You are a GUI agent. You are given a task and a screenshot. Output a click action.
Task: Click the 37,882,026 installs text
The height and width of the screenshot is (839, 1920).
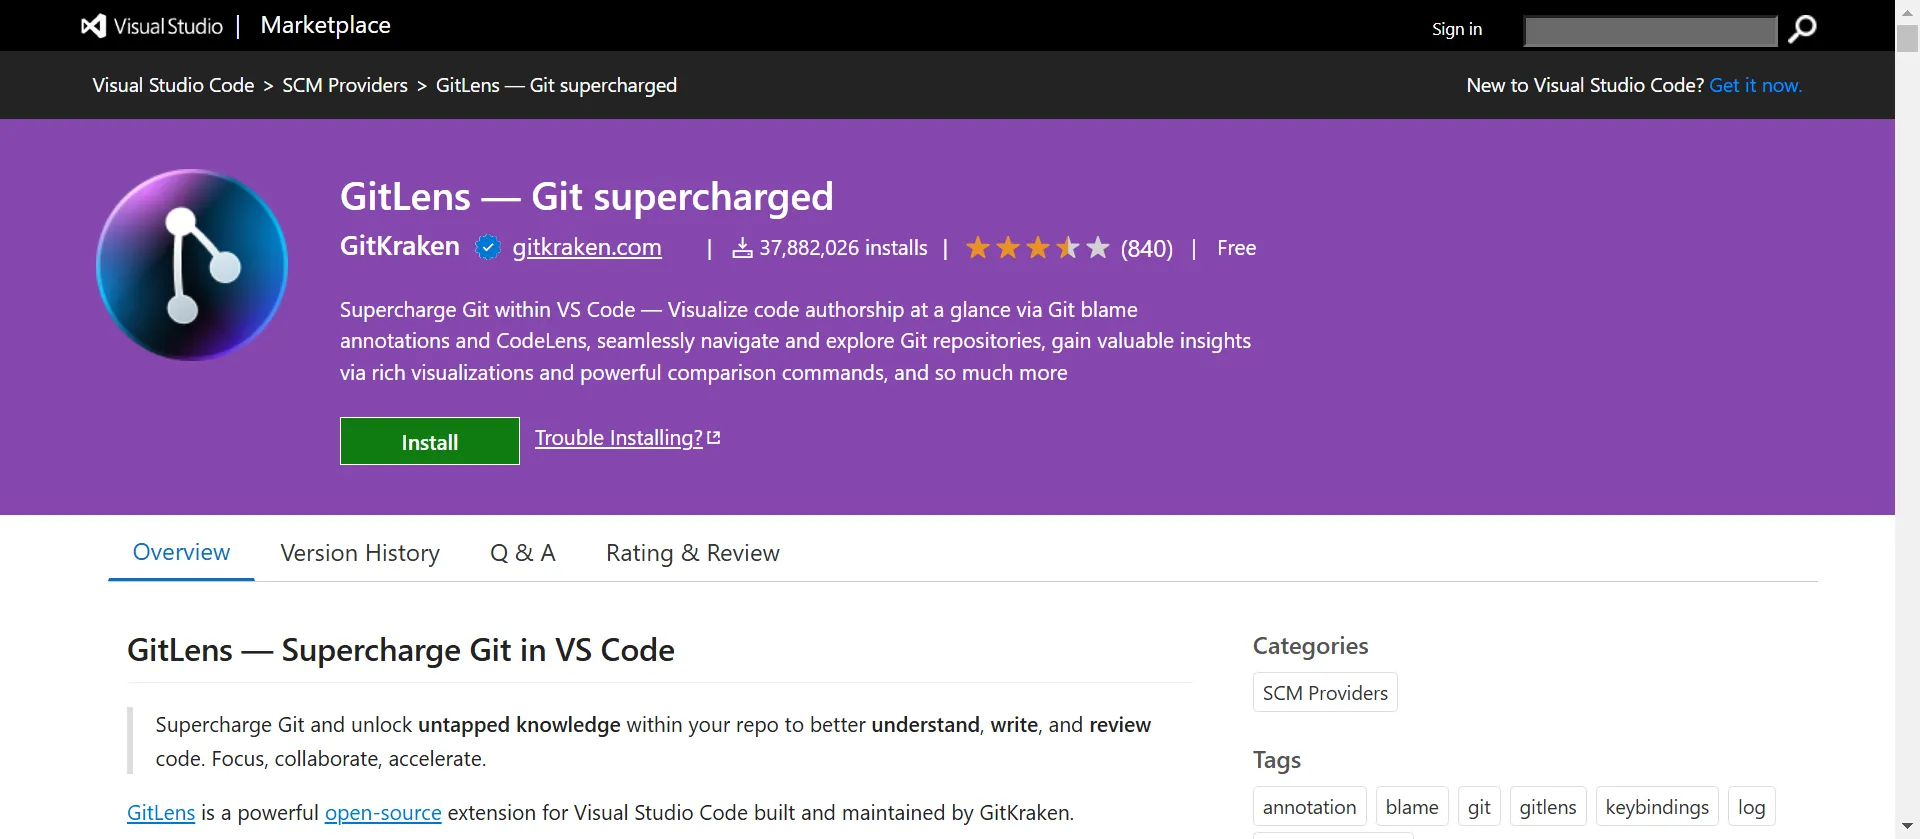[843, 248]
